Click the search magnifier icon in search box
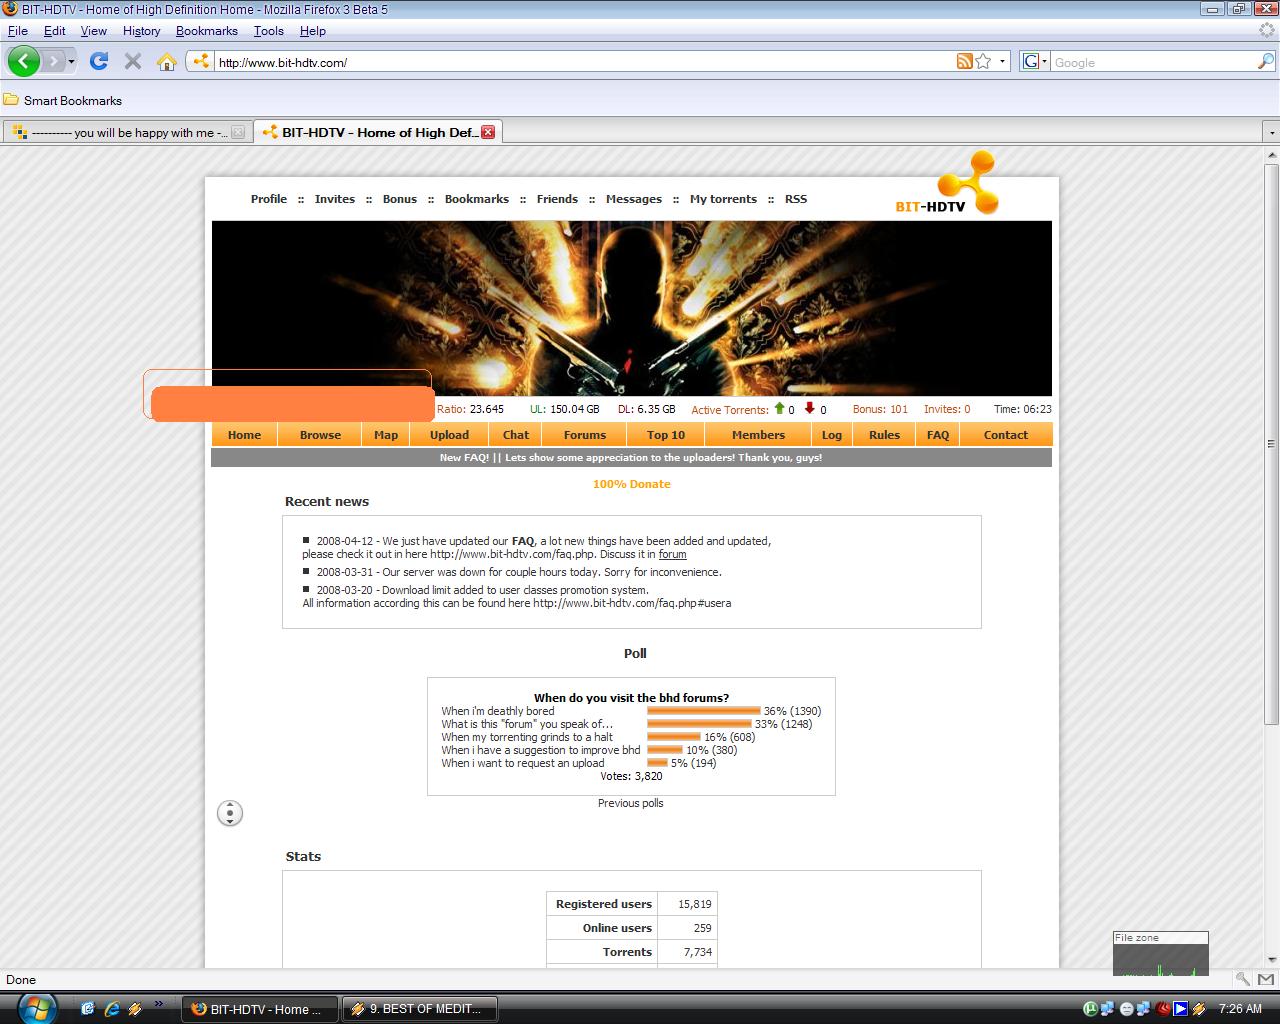 click(1265, 61)
